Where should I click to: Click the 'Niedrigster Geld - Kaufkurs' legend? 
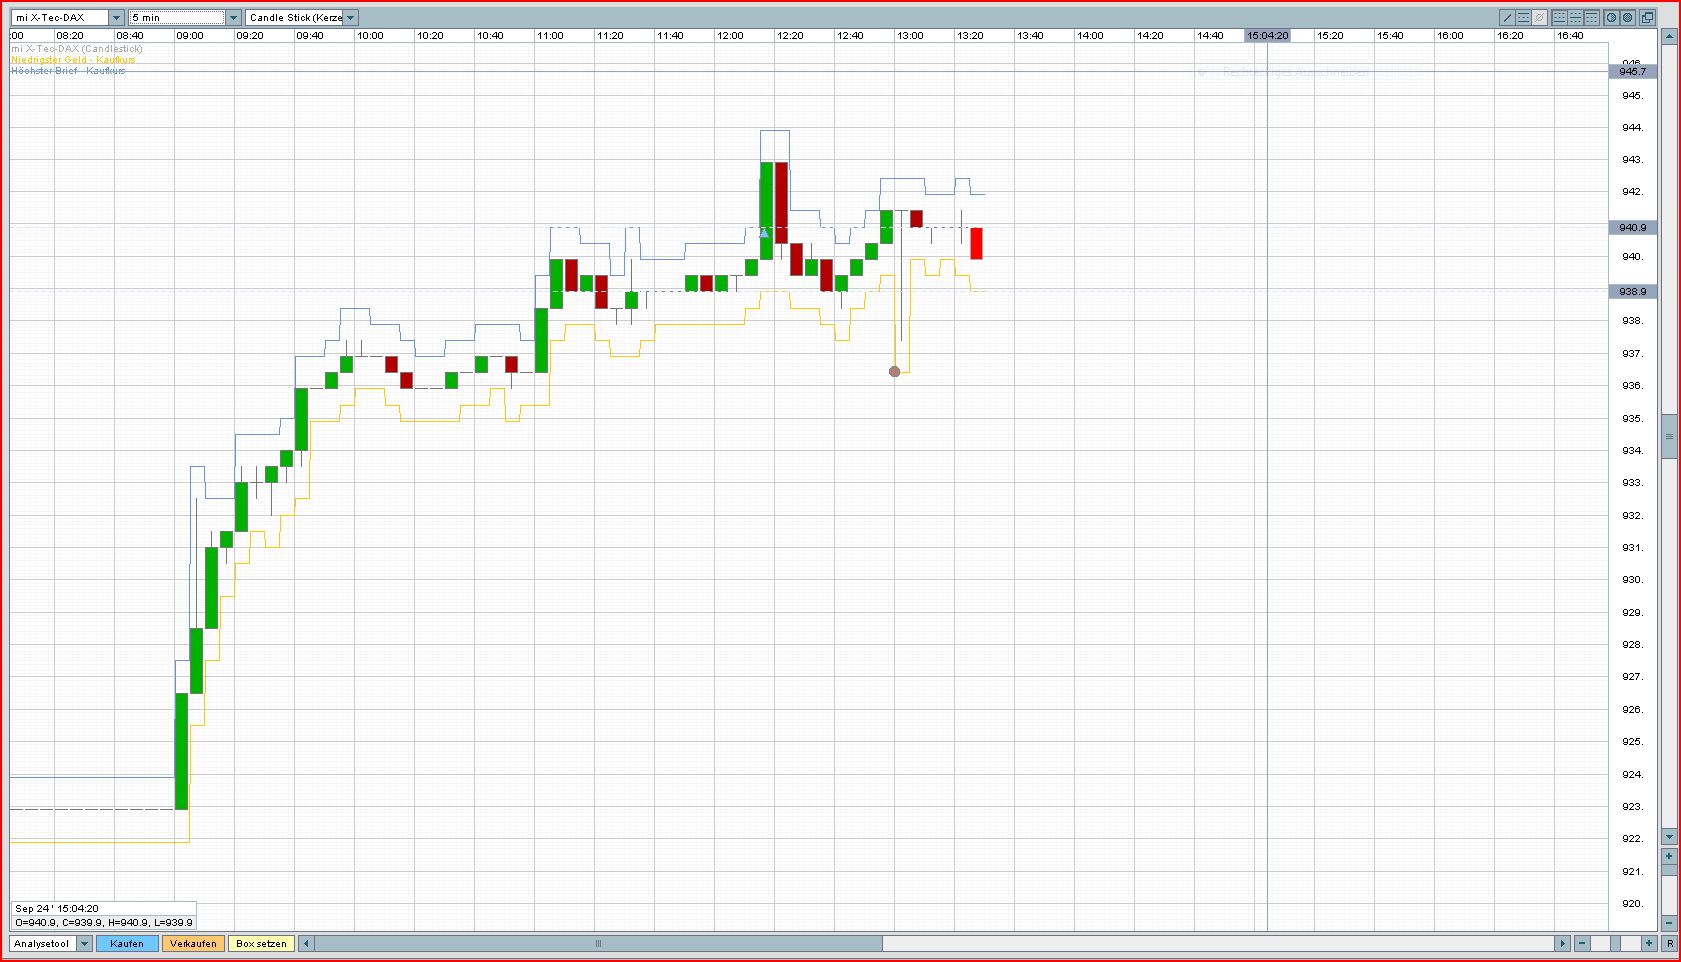(73, 60)
